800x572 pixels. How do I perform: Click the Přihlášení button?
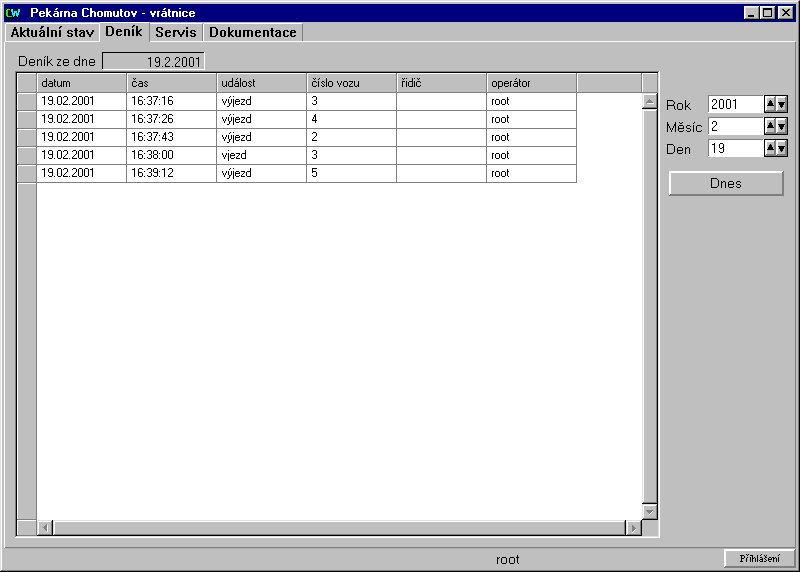coord(759,559)
